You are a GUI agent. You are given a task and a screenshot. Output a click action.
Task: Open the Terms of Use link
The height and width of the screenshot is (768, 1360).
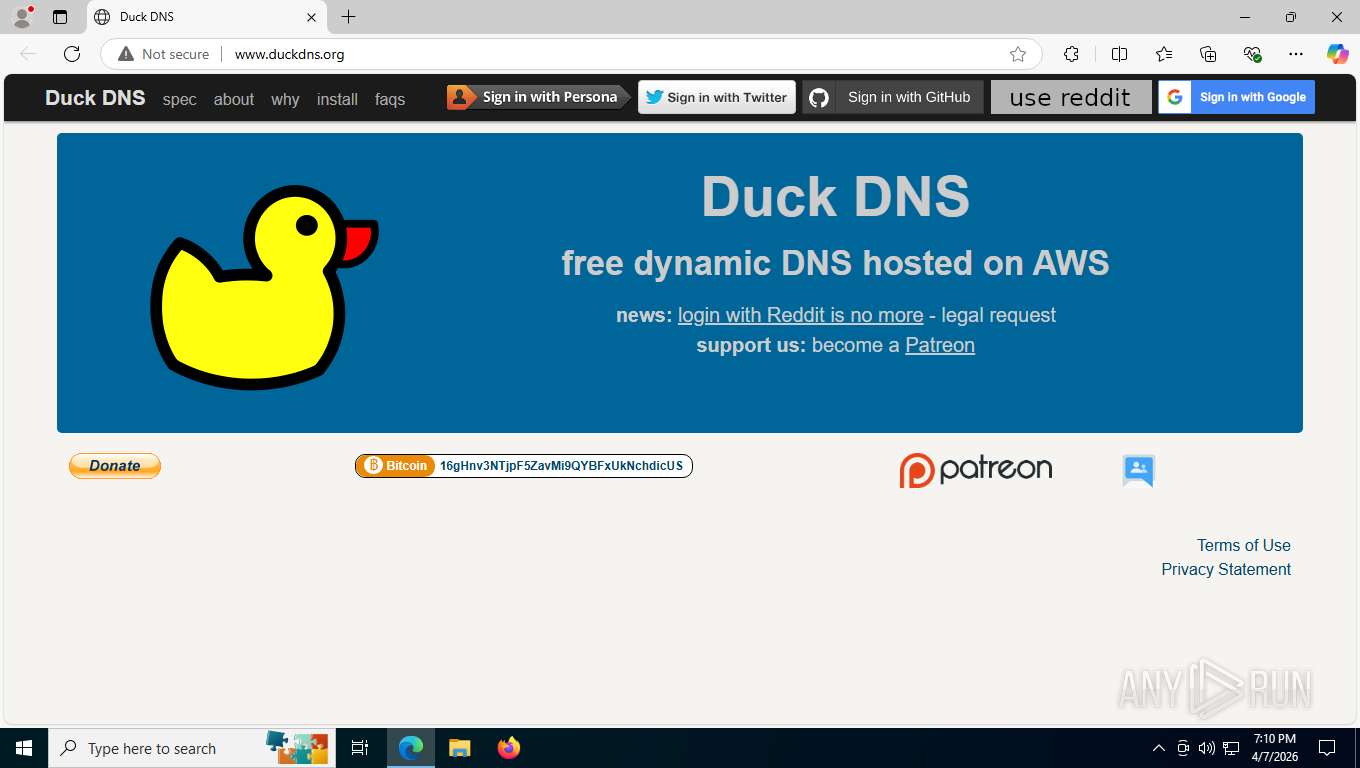1243,545
